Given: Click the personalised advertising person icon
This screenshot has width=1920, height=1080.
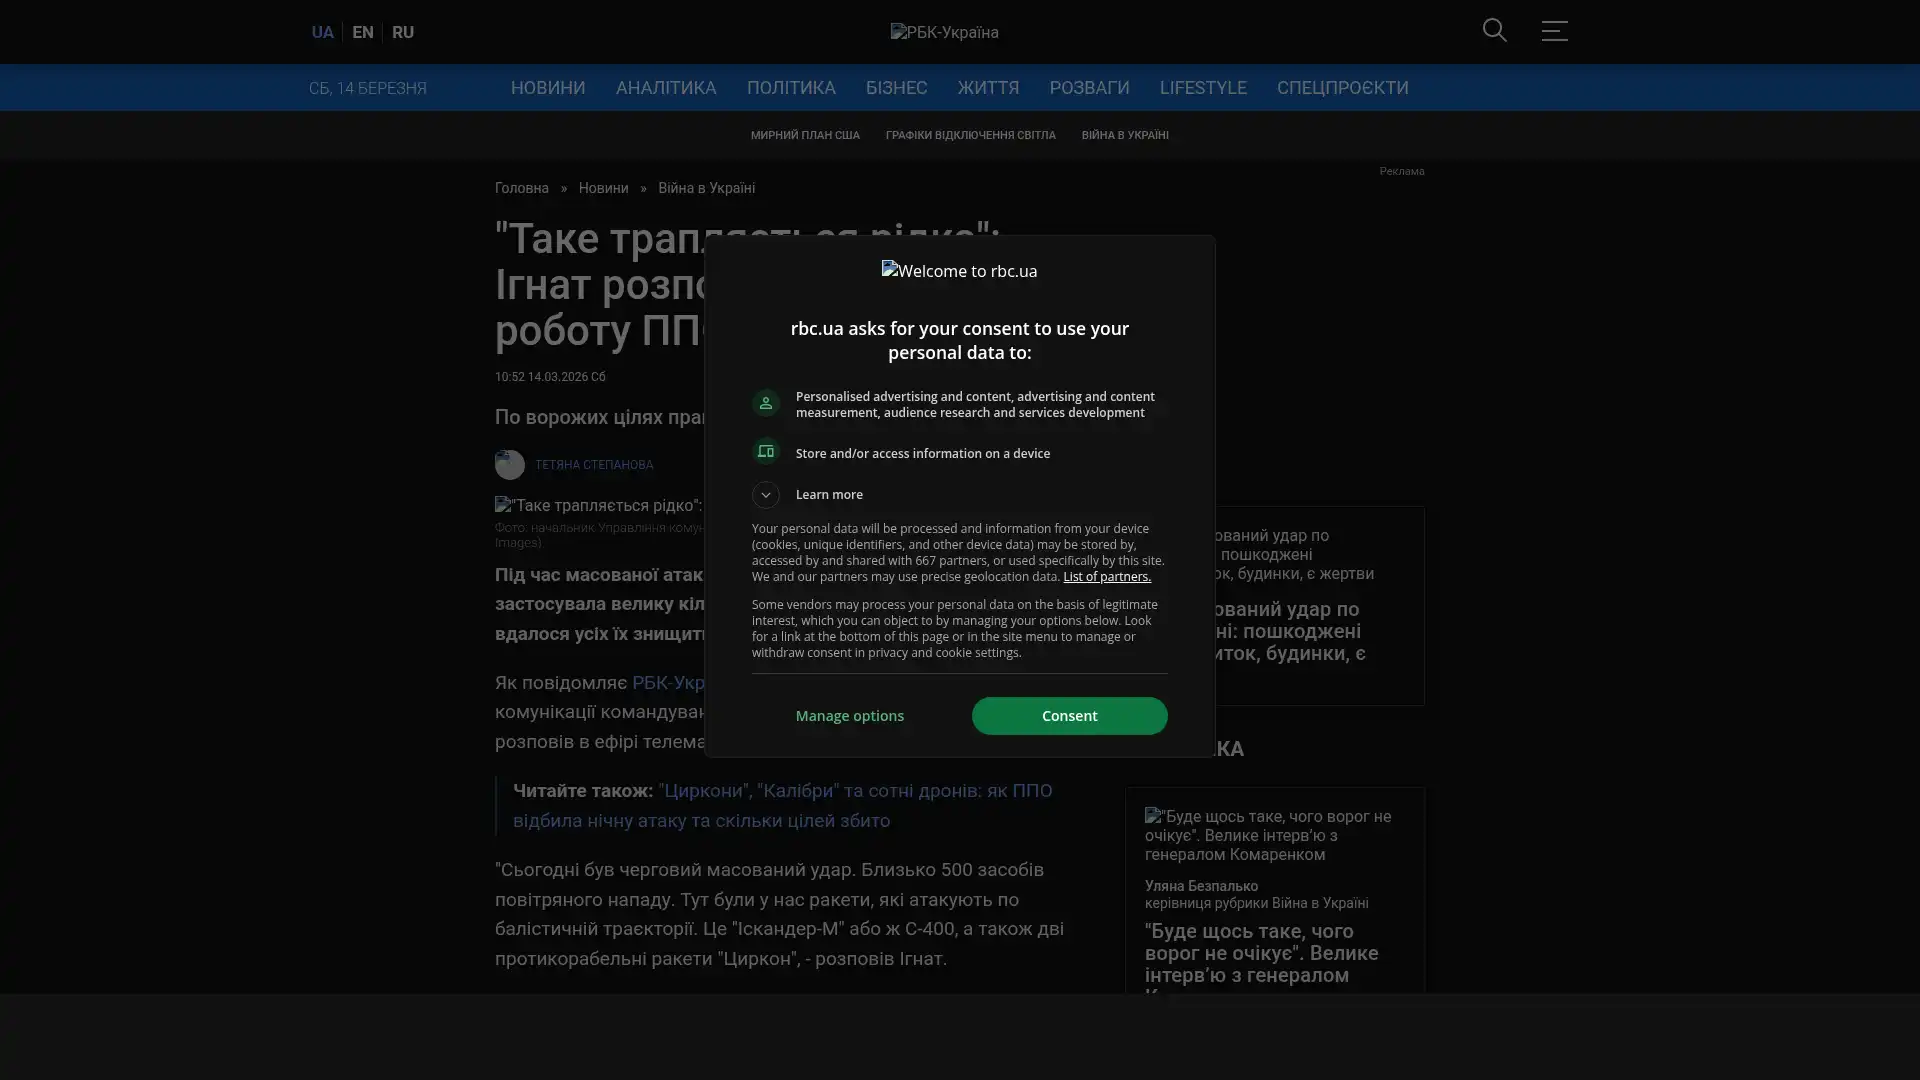Looking at the screenshot, I should coord(766,403).
